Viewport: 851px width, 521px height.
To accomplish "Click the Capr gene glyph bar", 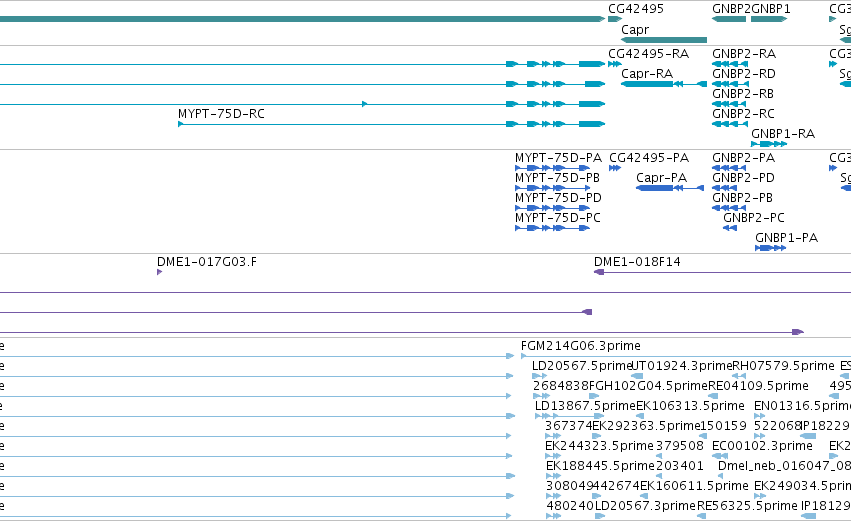I will point(664,40).
